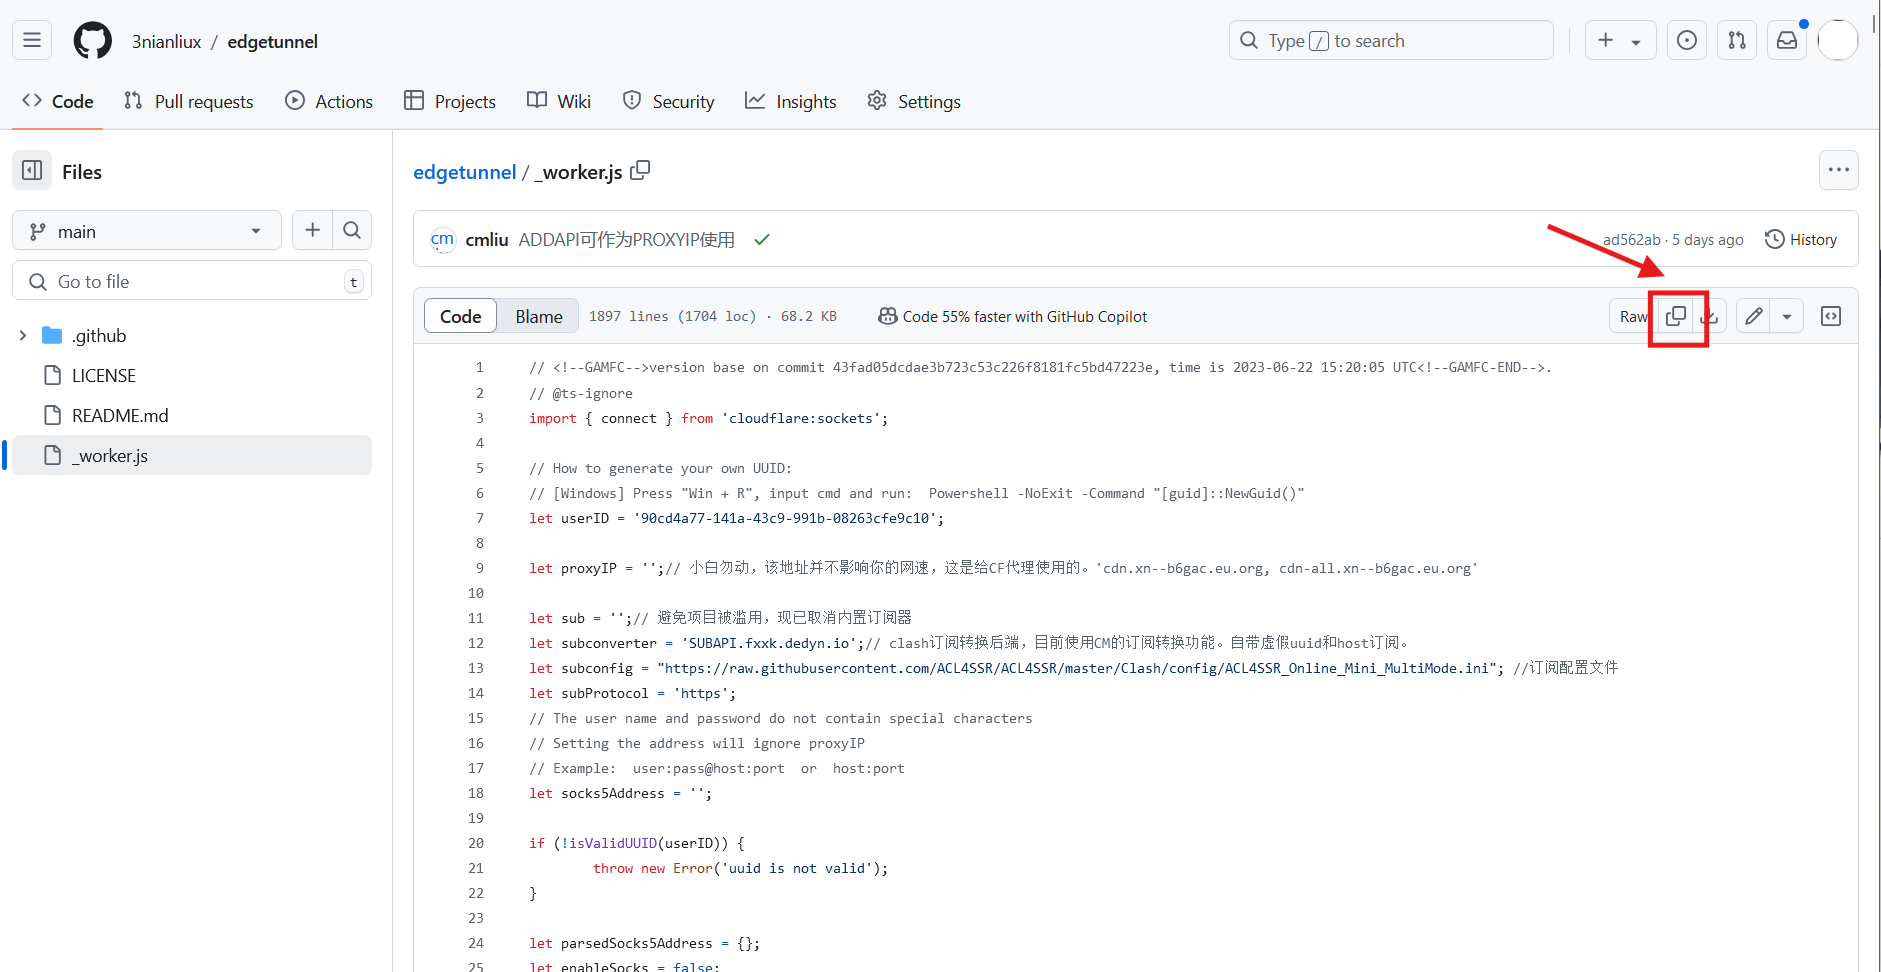Open the Pull requests icon in top header
This screenshot has height=972, width=1881.
click(1737, 40)
